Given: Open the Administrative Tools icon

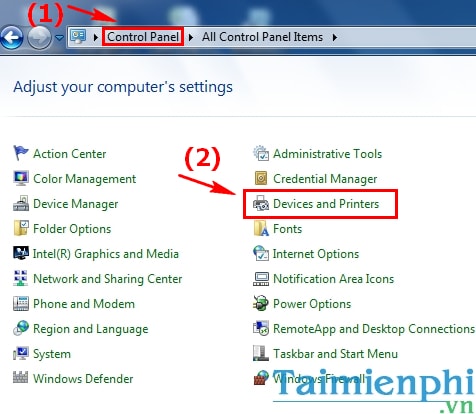Looking at the screenshot, I should 261,153.
